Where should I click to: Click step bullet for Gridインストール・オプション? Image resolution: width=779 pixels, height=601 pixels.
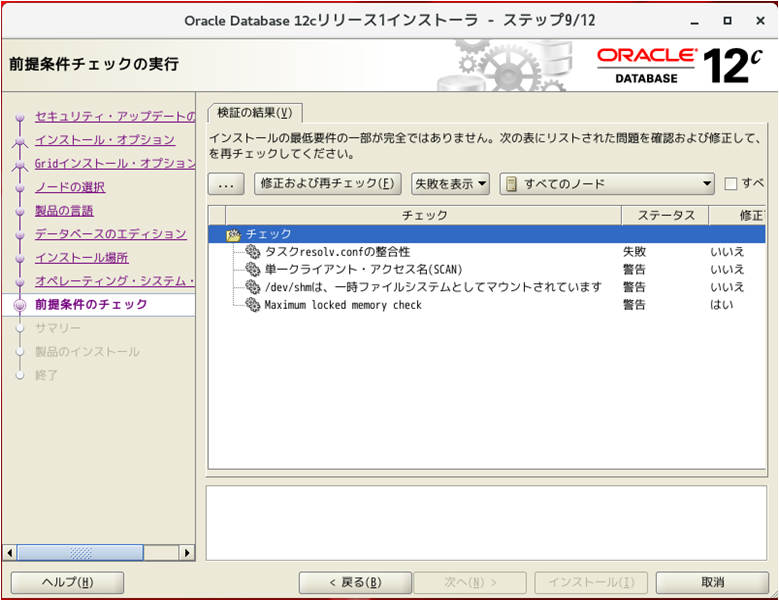[x=20, y=165]
